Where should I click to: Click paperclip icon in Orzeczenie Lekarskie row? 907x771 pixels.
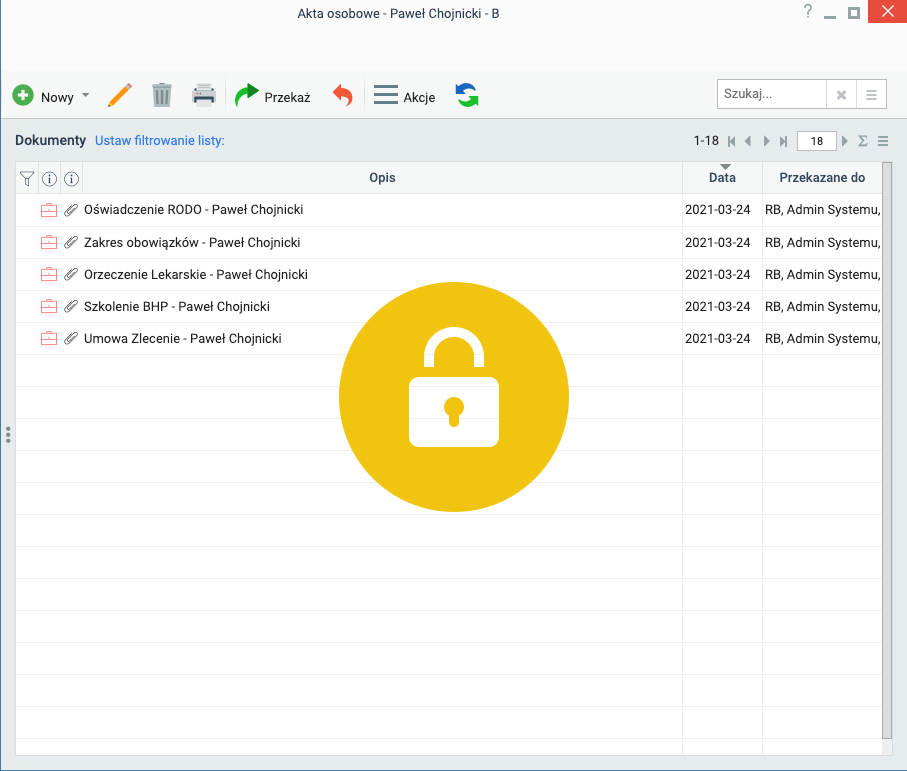click(x=71, y=274)
